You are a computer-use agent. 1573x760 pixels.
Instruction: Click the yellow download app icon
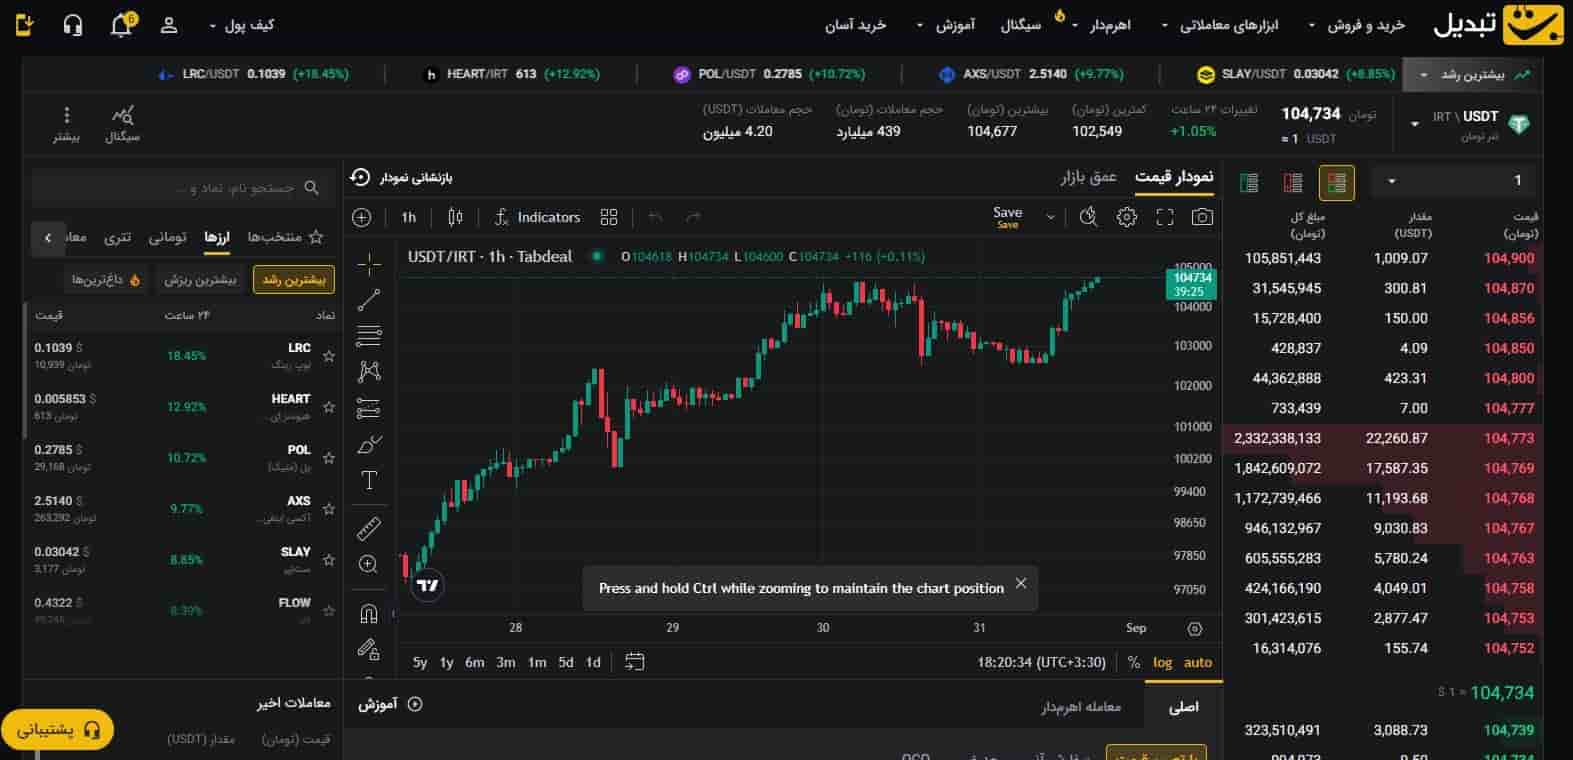click(25, 25)
